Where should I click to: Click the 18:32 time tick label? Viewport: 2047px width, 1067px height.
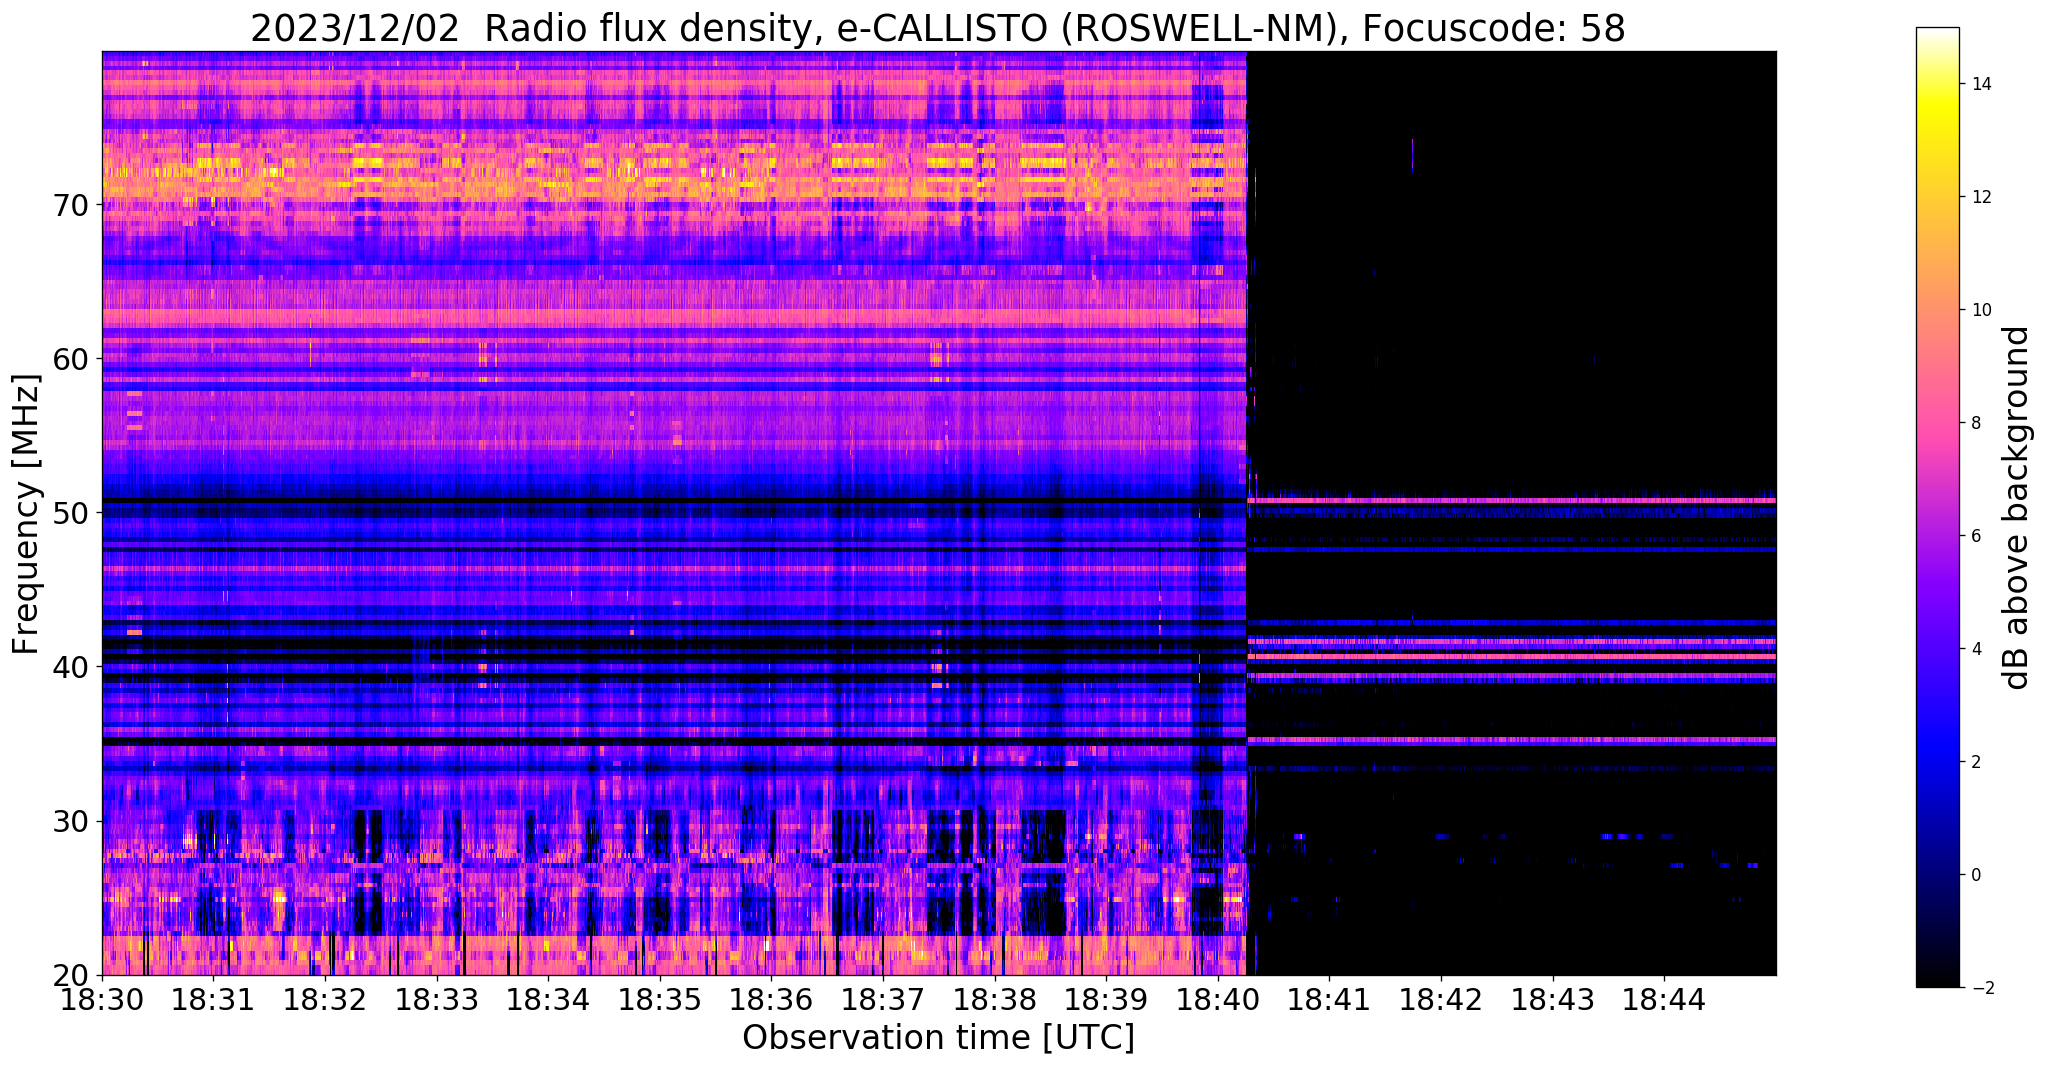coord(325,999)
